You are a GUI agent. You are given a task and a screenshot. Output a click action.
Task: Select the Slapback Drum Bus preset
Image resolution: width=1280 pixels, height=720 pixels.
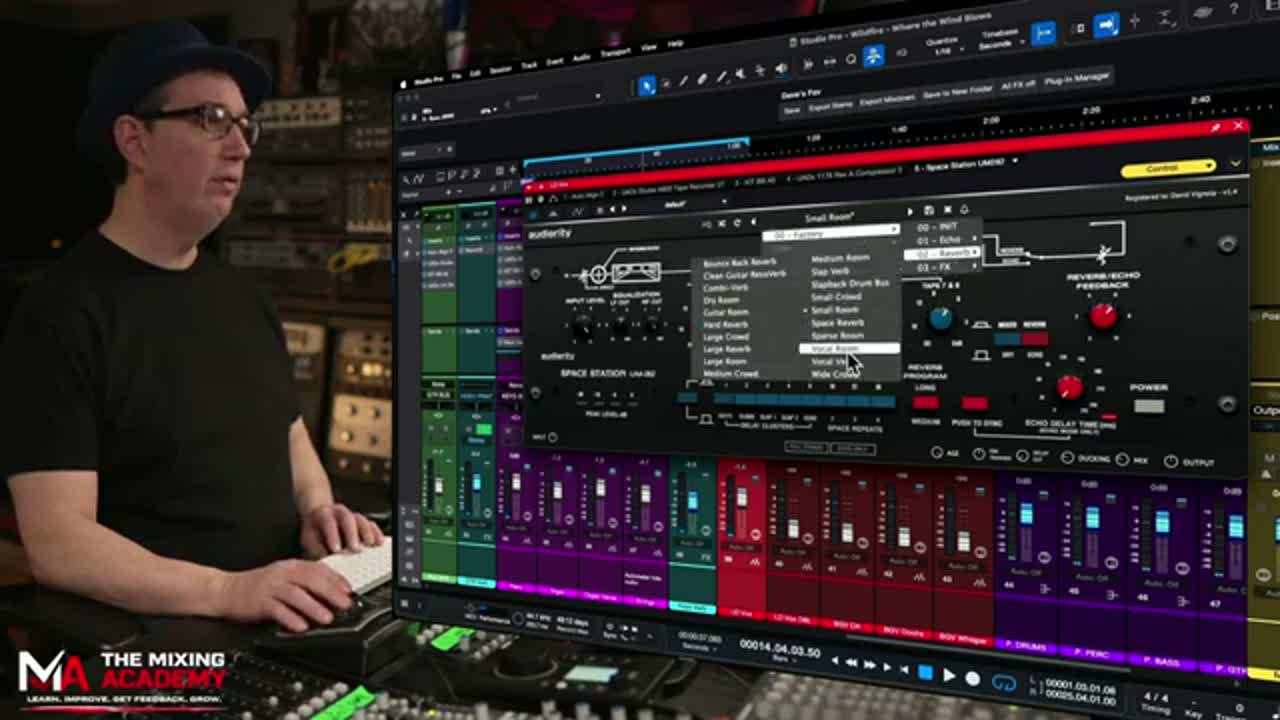tap(850, 284)
